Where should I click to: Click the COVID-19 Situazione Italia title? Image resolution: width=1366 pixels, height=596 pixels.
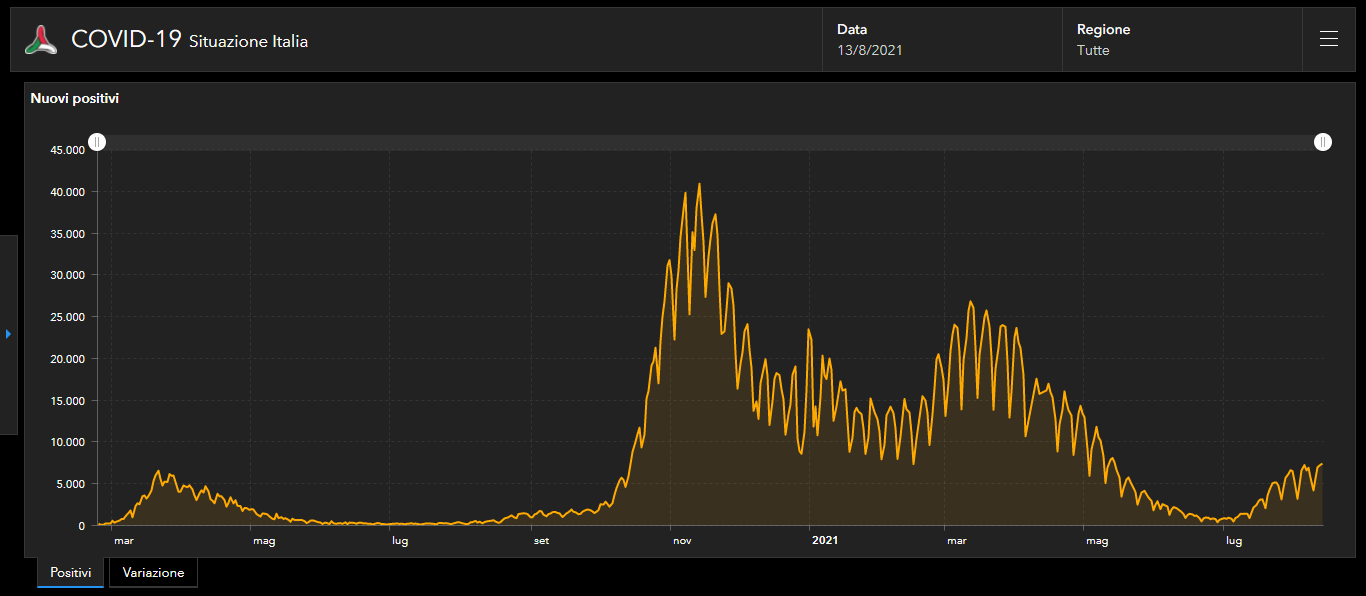(190, 40)
